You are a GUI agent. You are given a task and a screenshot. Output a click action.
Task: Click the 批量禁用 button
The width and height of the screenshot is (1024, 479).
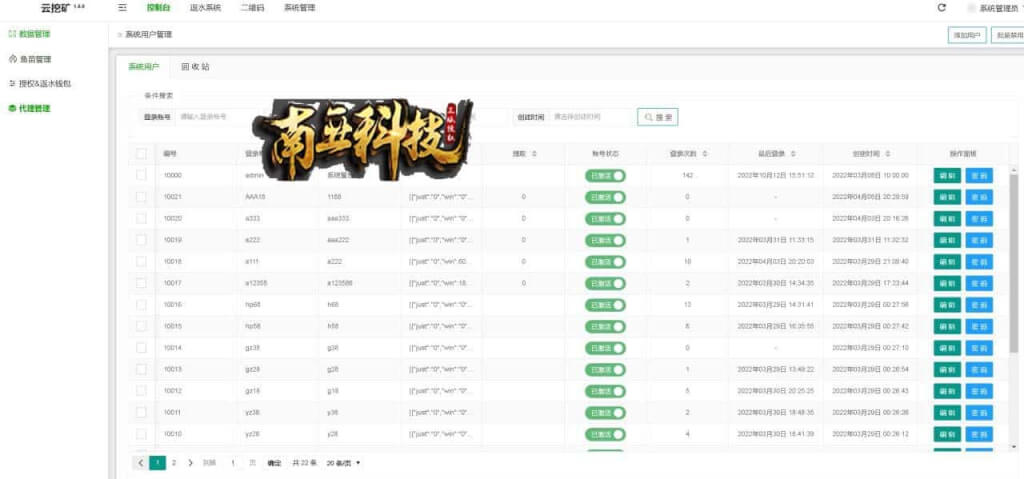coord(1008,35)
